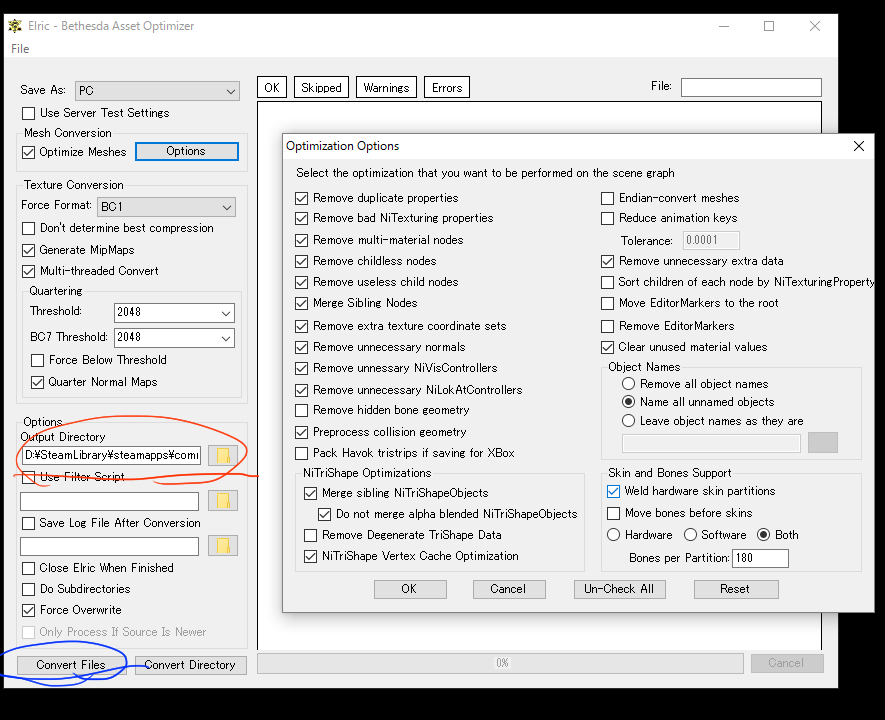Viewport: 885px width, 720px height.
Task: Enable Endian-convert meshes
Action: [608, 199]
